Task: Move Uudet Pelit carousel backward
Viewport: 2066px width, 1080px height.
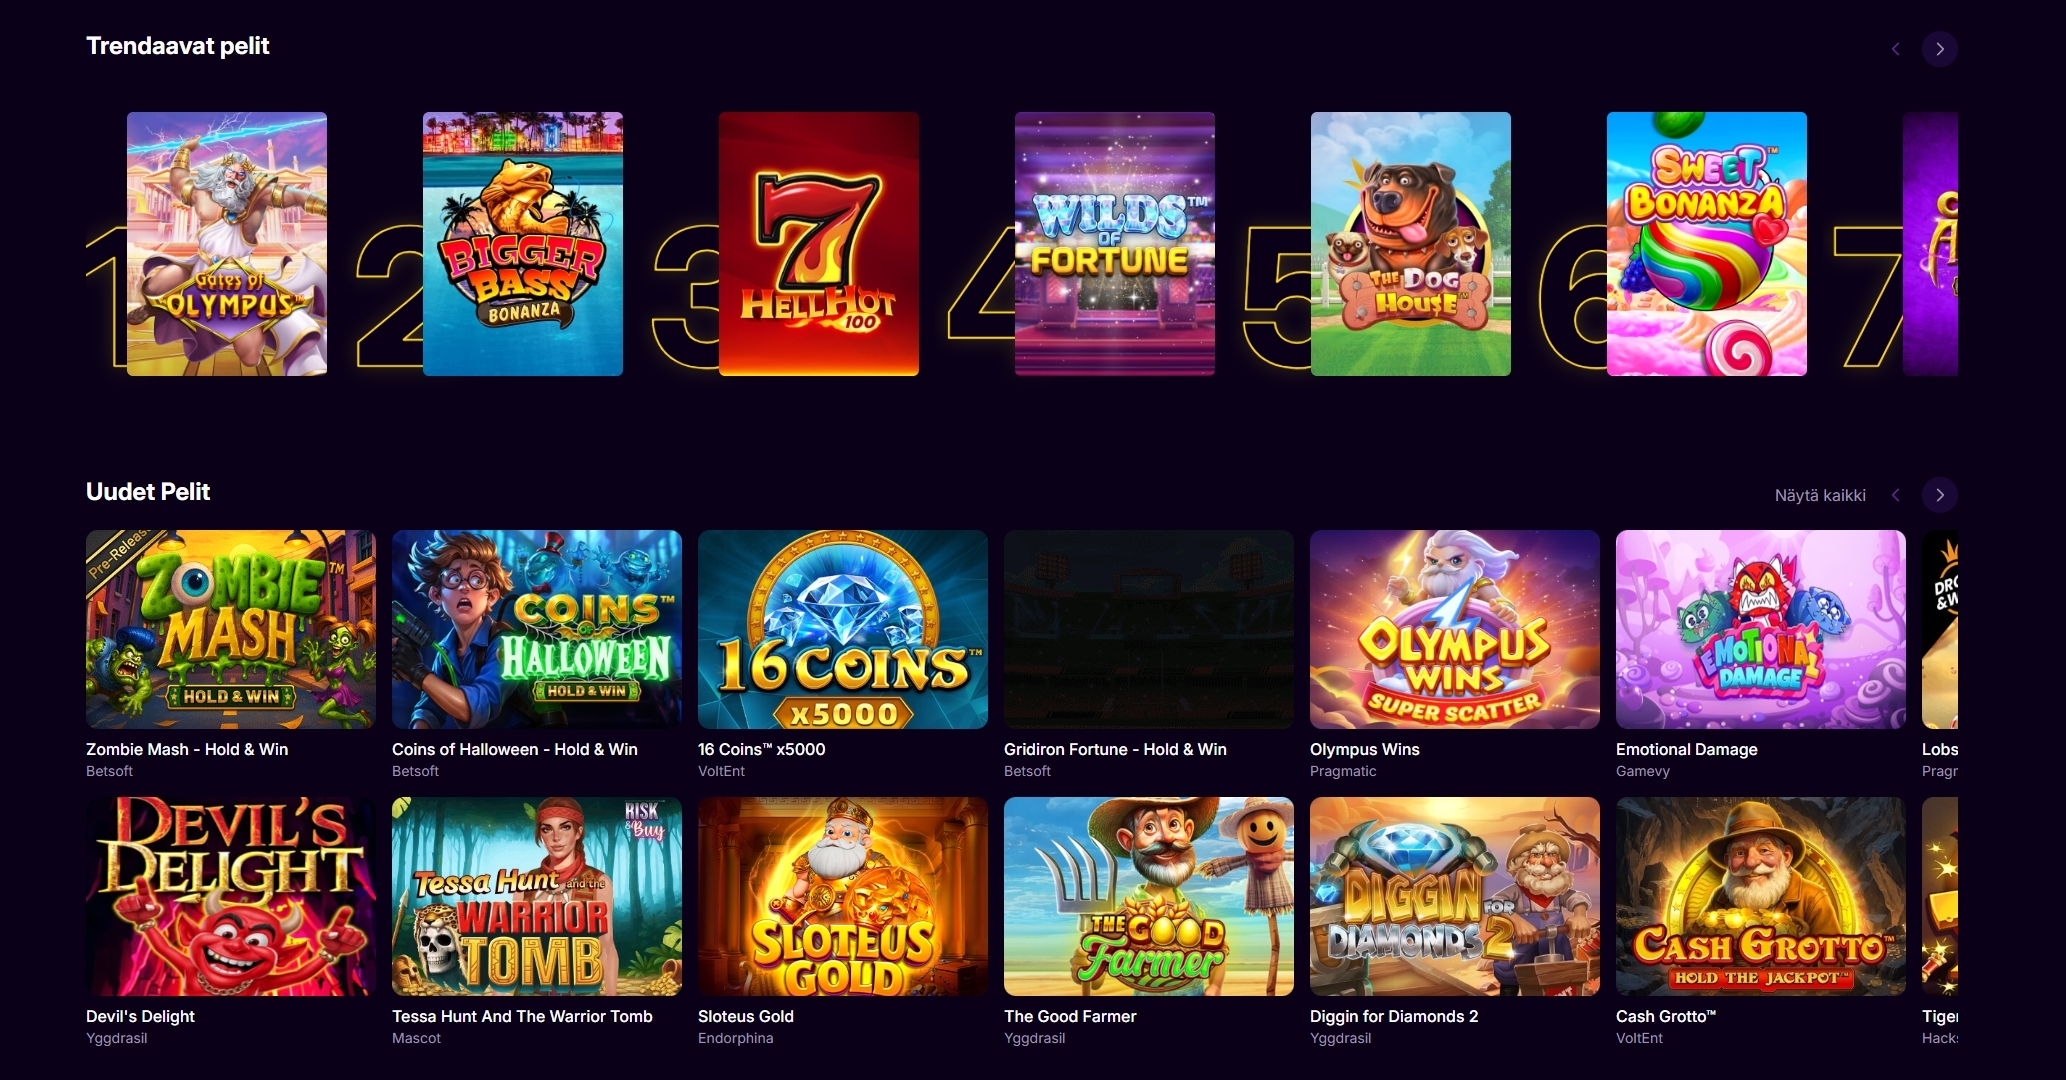Action: (1895, 495)
